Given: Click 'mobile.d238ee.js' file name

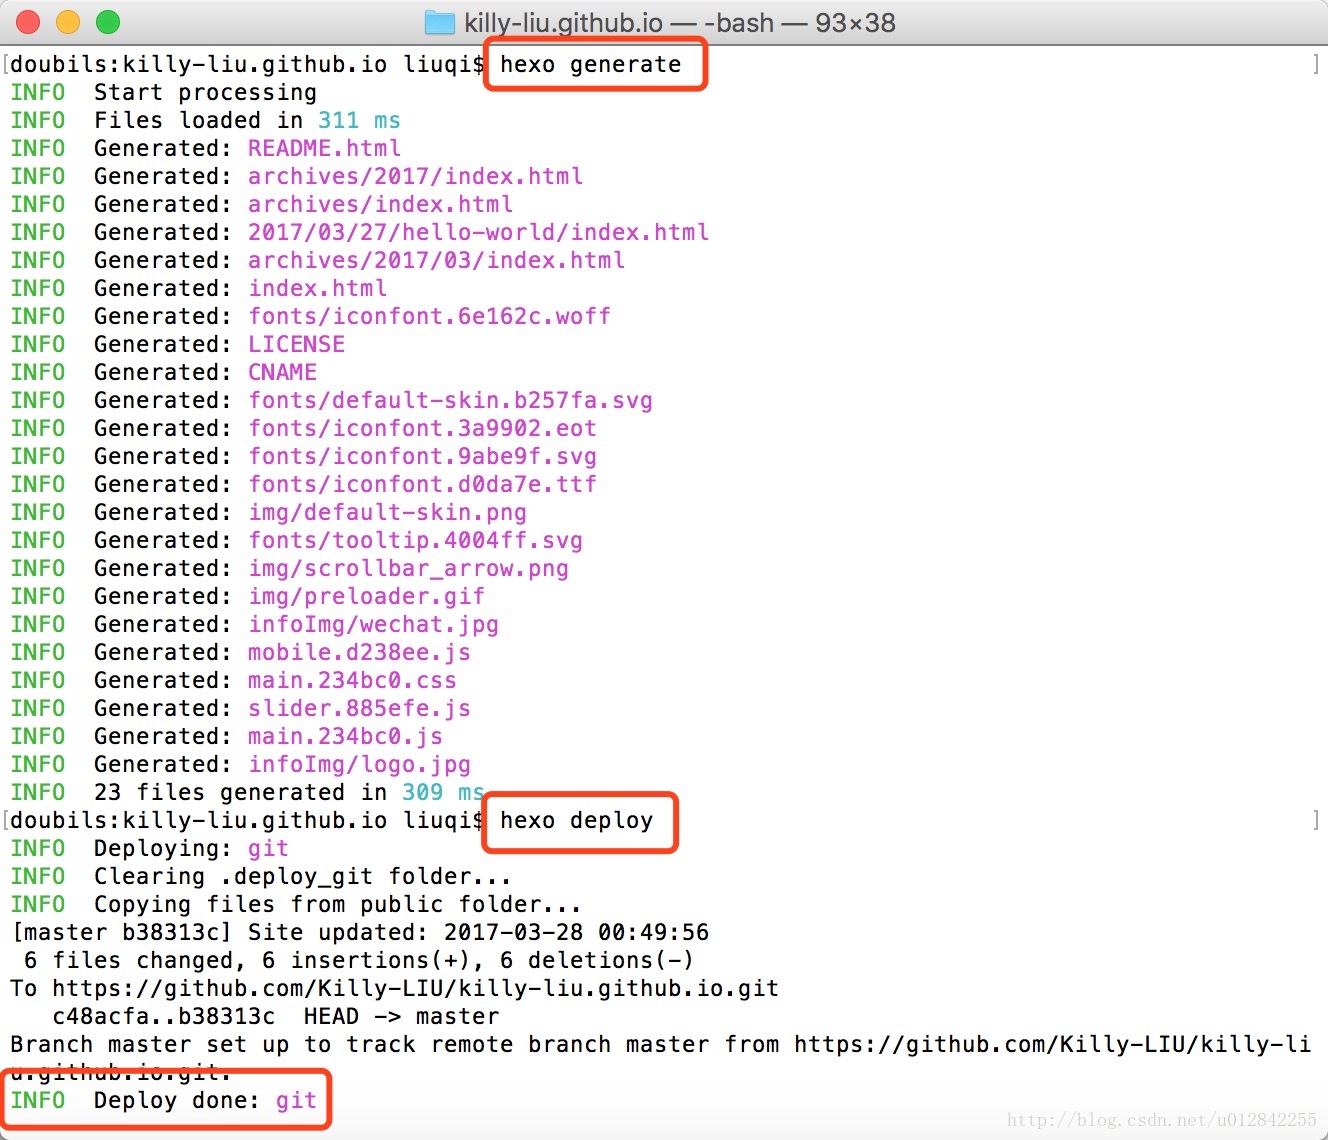Looking at the screenshot, I should [360, 653].
